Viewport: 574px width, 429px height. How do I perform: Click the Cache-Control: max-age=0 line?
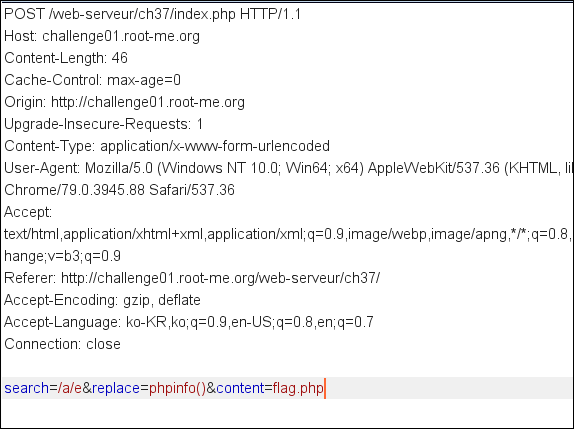coord(93,80)
